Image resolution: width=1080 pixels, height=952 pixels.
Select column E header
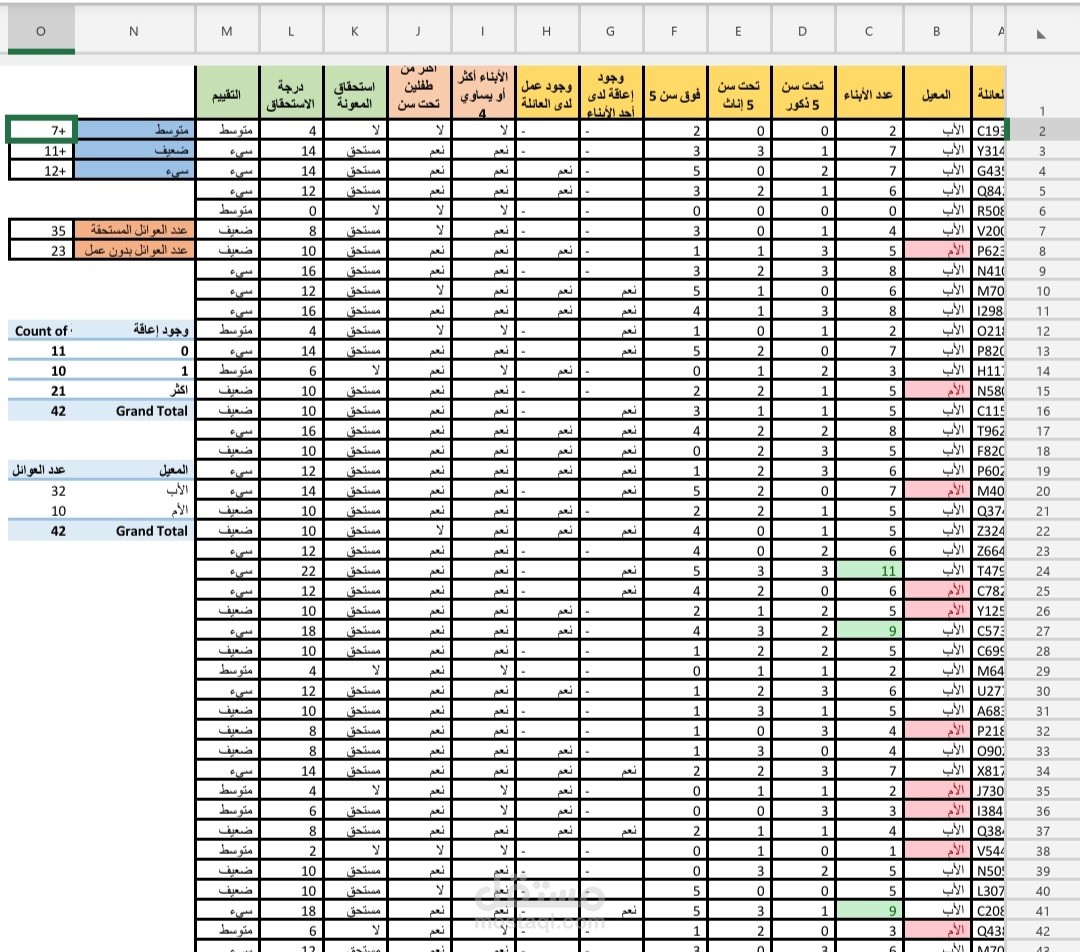tap(738, 31)
